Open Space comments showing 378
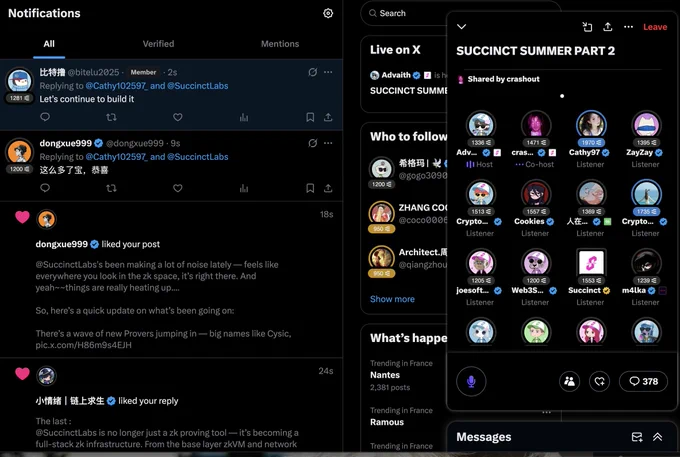This screenshot has height=457, width=680. (x=643, y=381)
